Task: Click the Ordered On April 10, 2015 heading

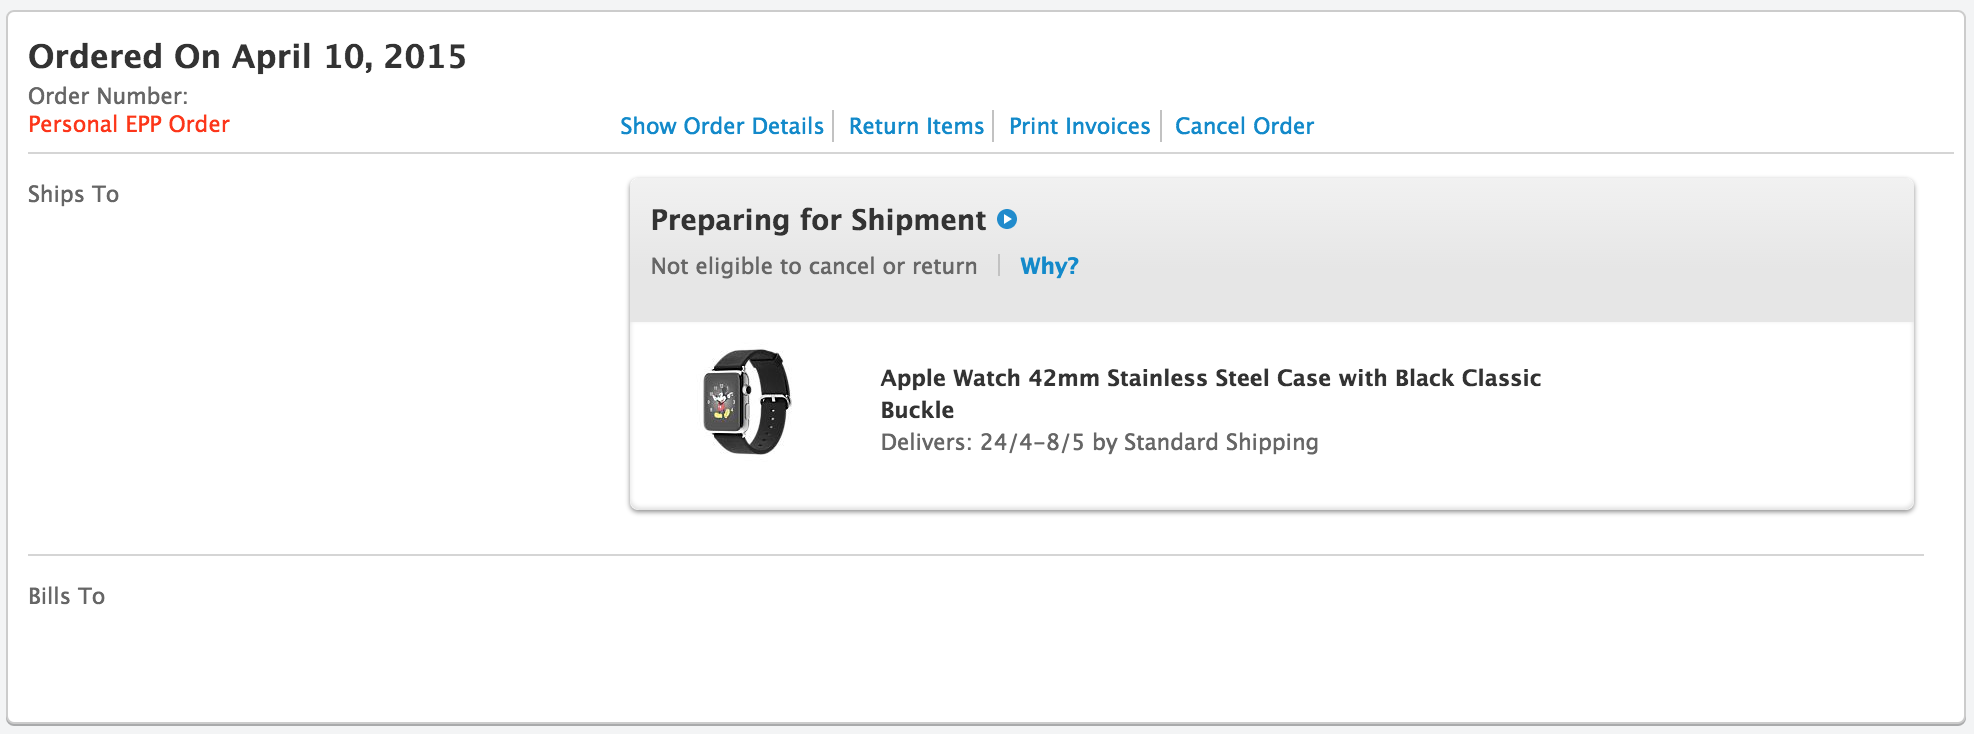Action: [x=247, y=57]
